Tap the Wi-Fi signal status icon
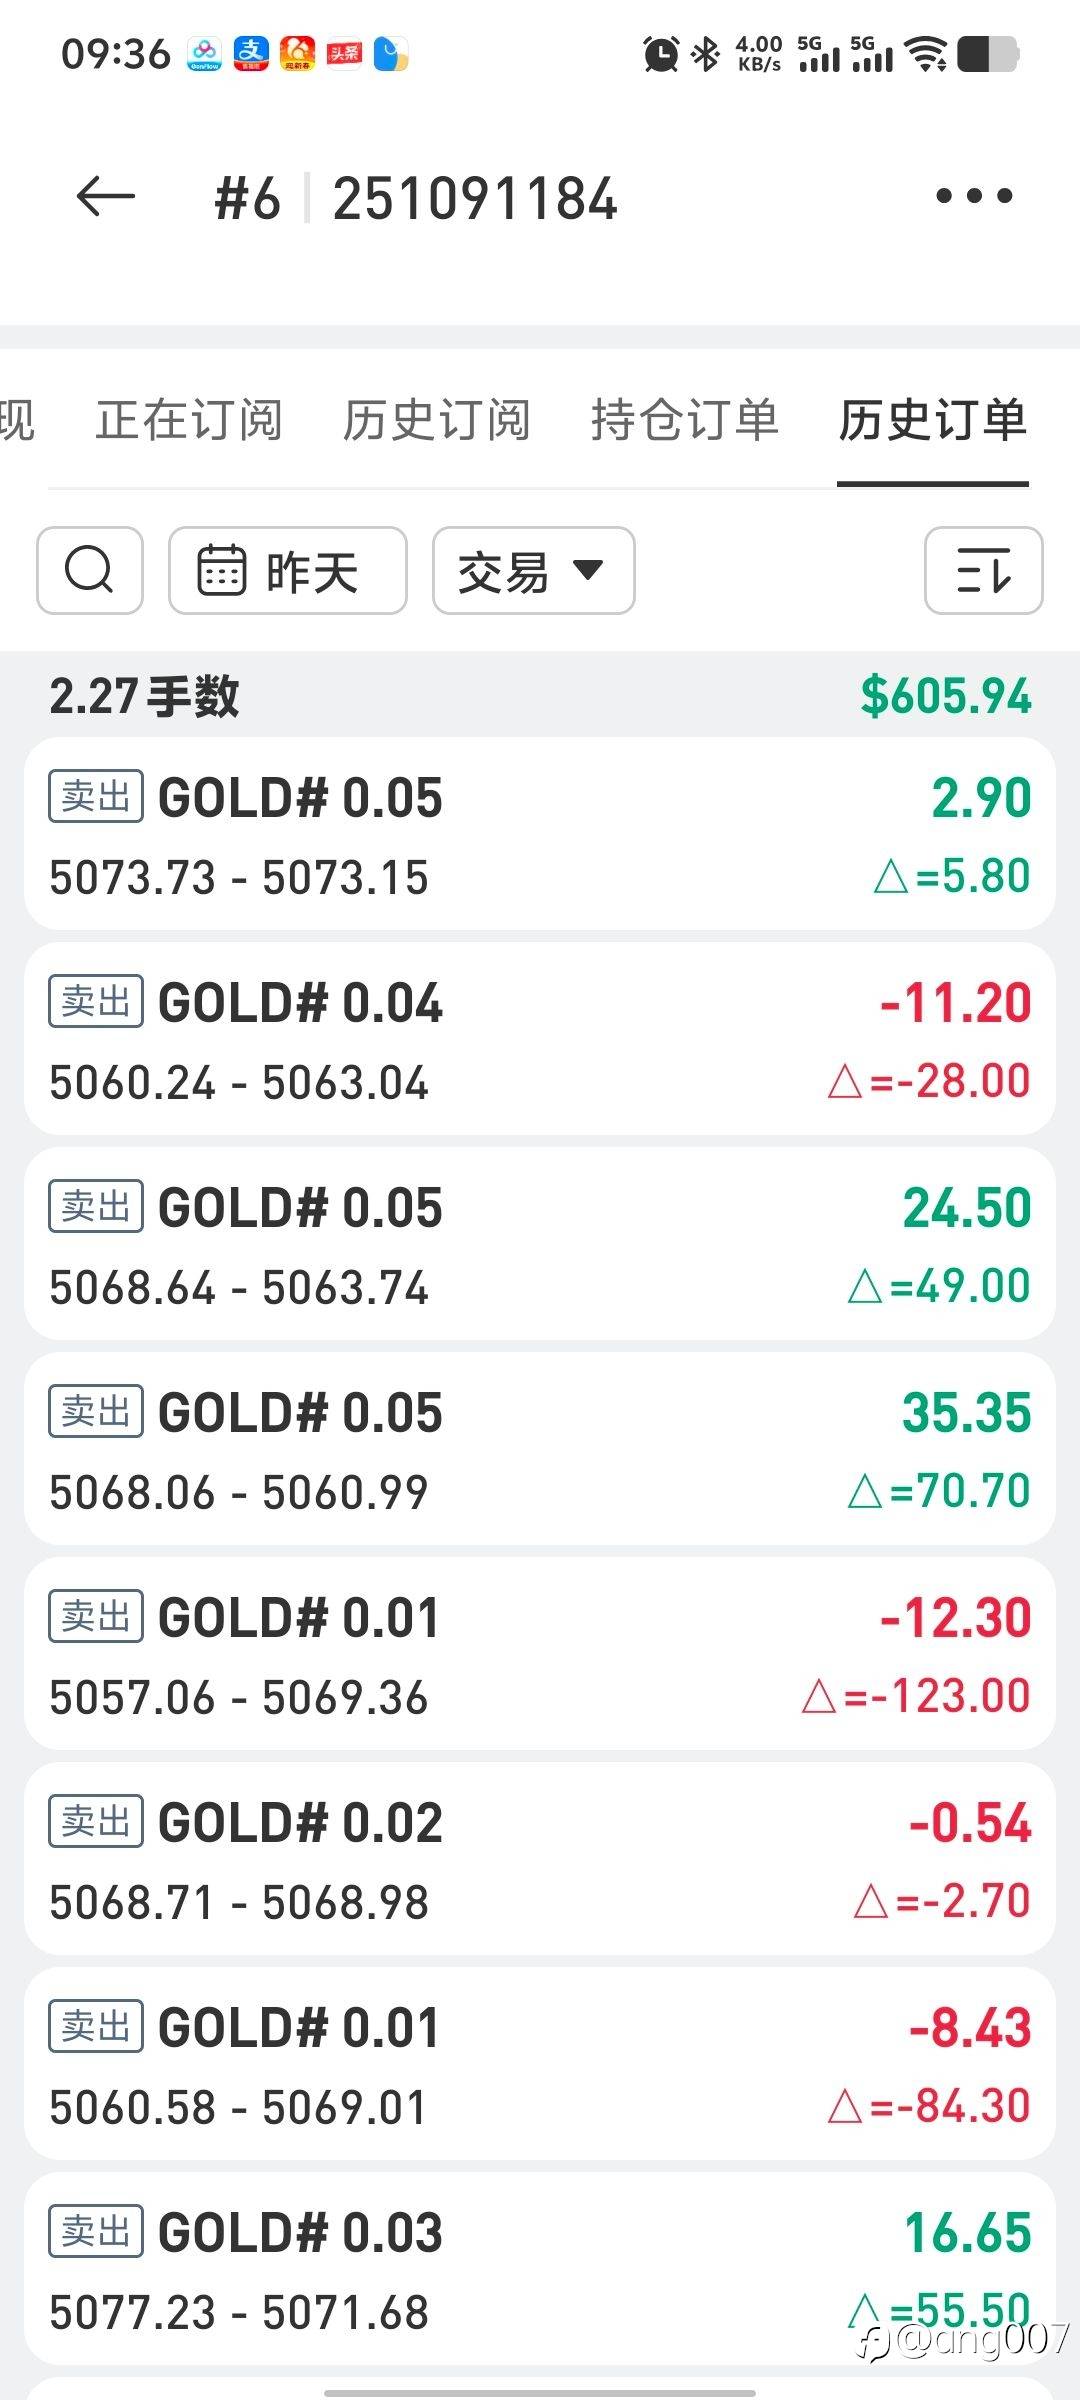Screen dimensions: 1080x2400 coord(927,54)
